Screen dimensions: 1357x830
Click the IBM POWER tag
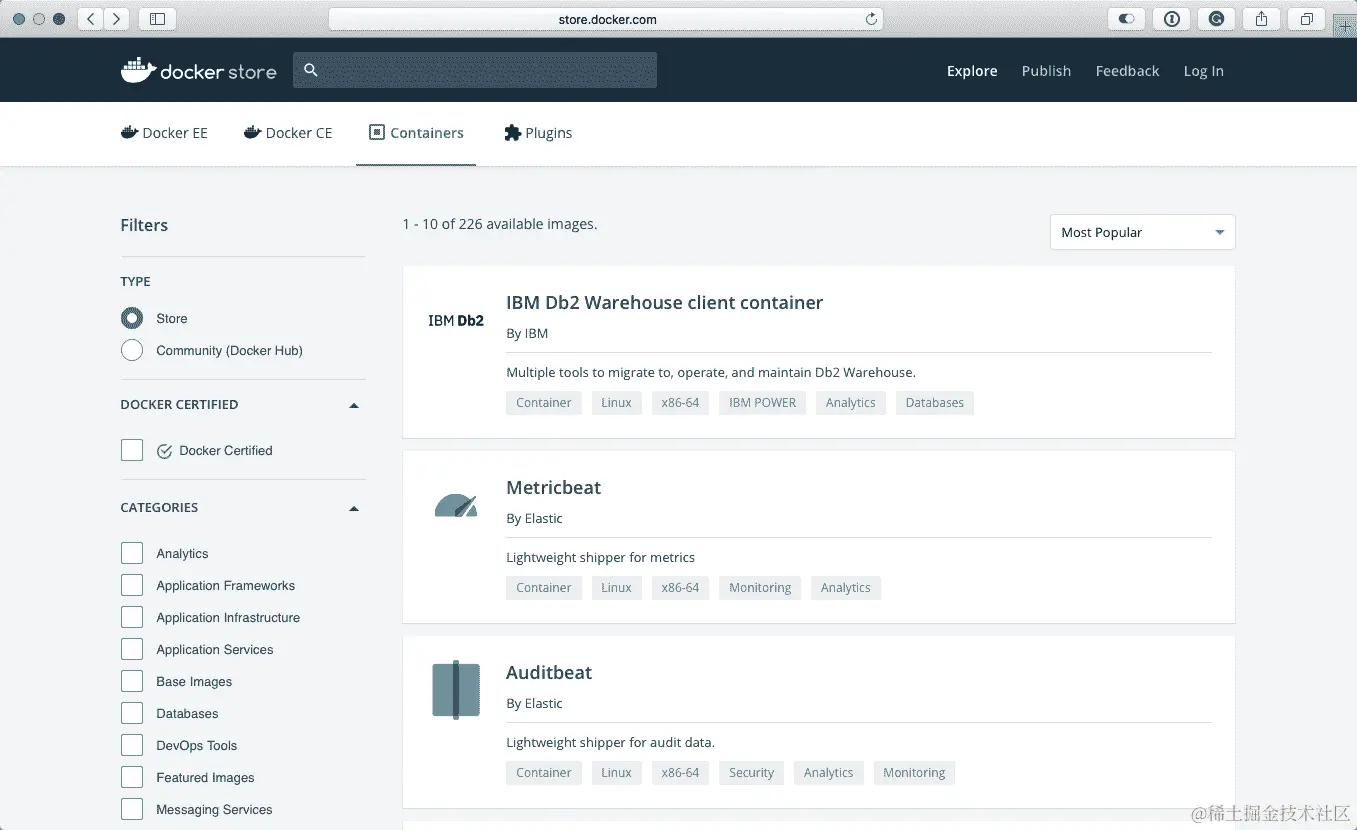click(762, 403)
